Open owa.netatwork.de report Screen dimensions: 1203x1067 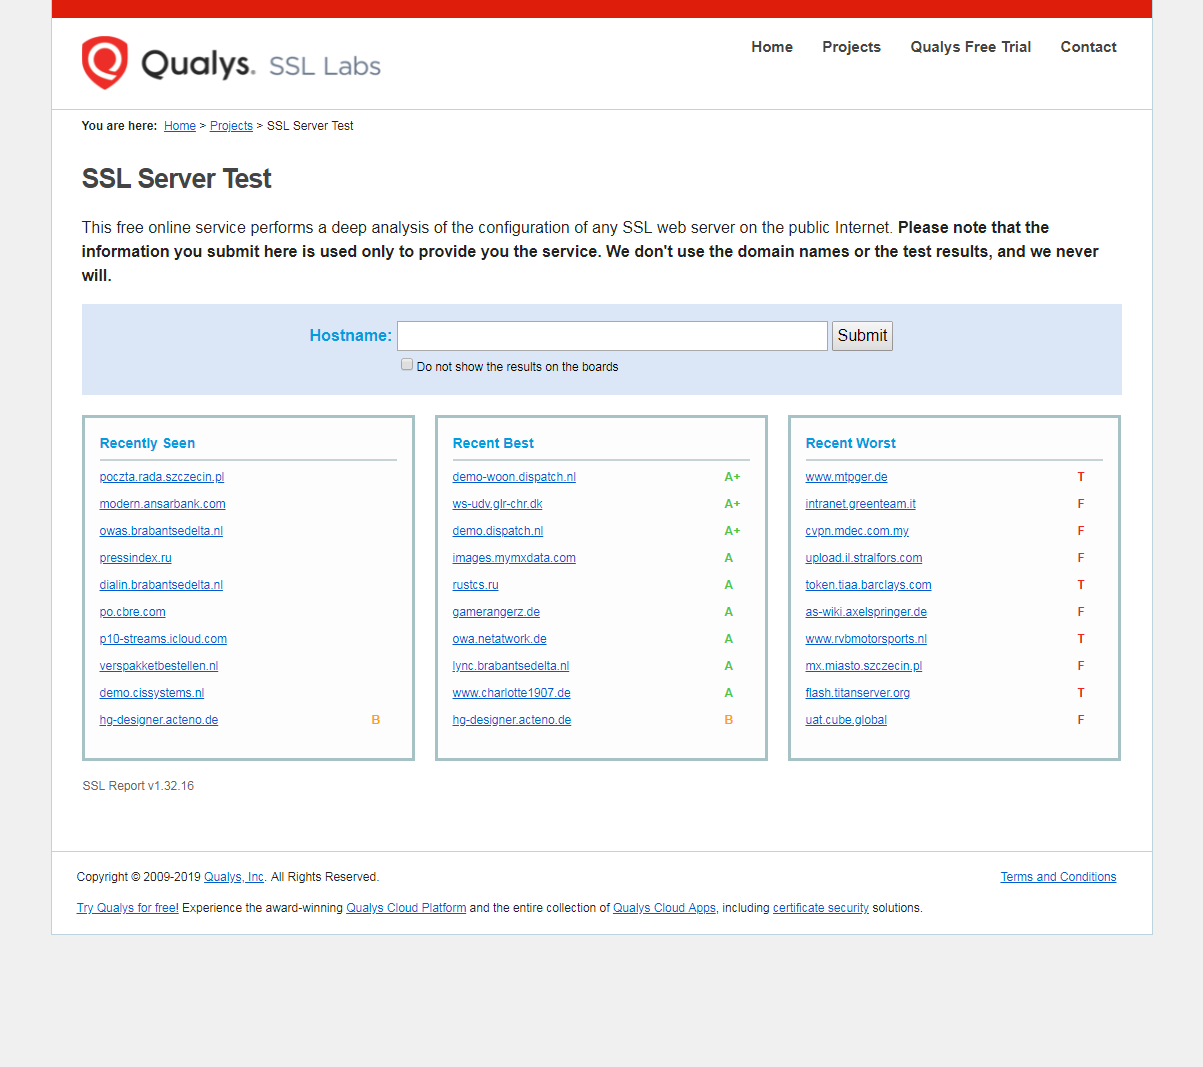tap(500, 639)
